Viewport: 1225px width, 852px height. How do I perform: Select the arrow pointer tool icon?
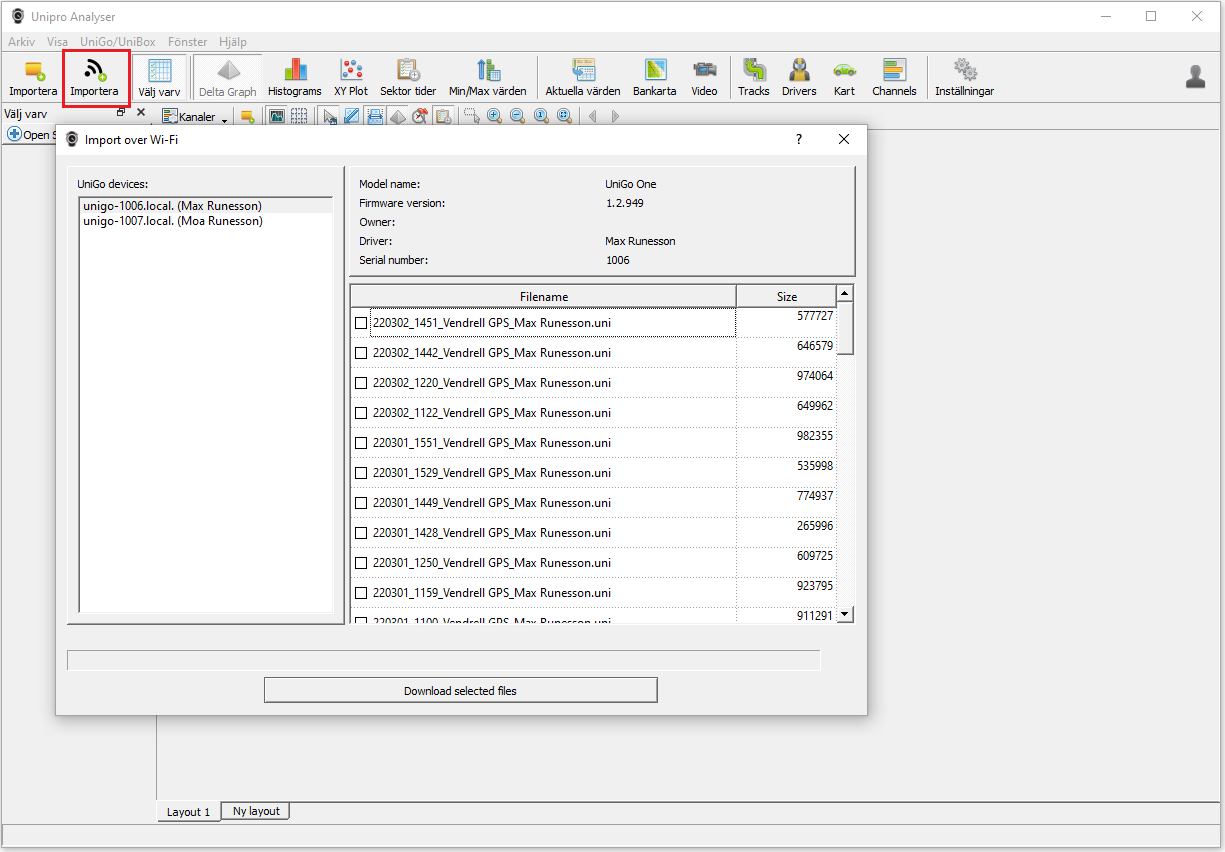(x=330, y=116)
